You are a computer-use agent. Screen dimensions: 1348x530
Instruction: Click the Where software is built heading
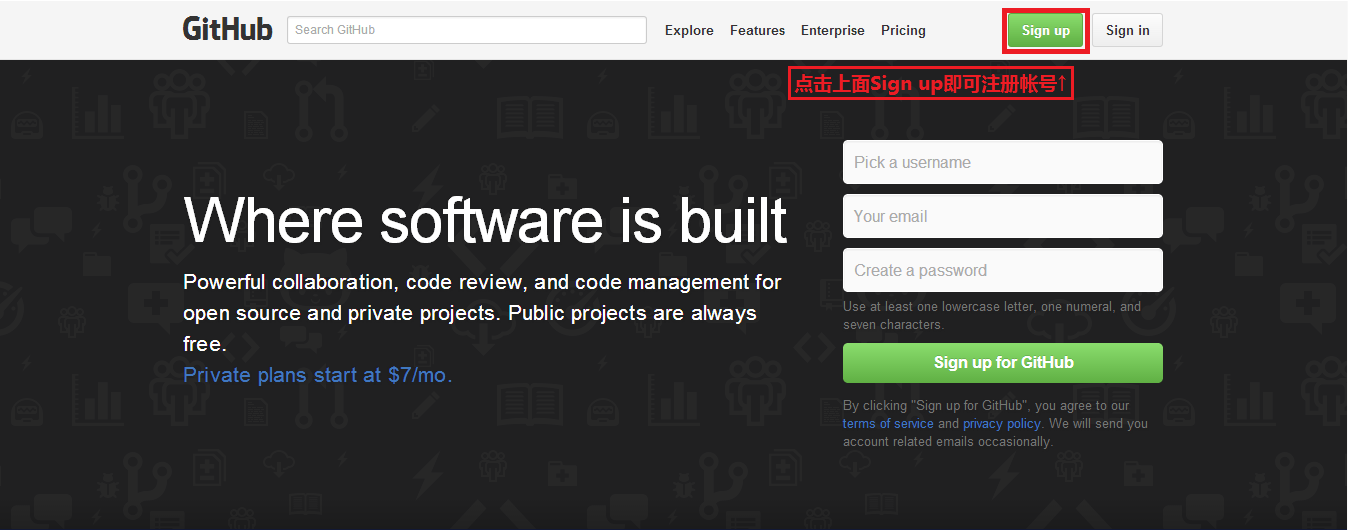tap(485, 220)
